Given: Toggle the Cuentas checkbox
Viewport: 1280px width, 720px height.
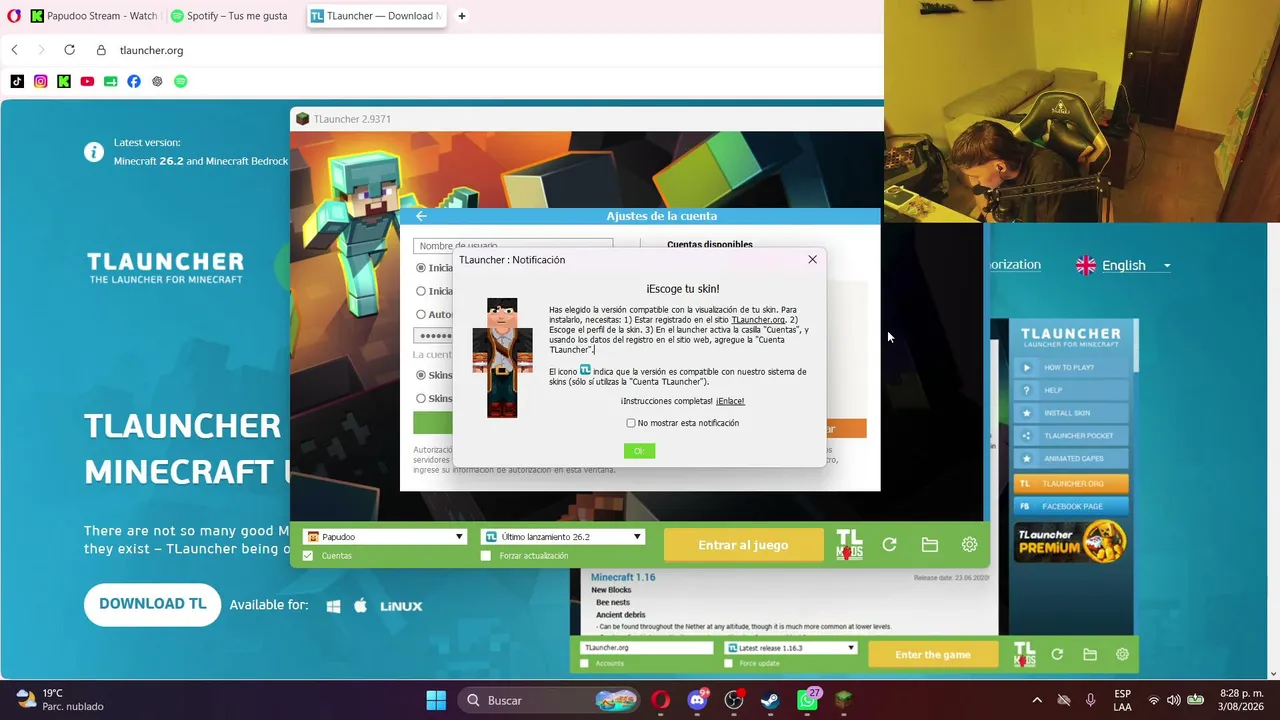Looking at the screenshot, I should 308,556.
